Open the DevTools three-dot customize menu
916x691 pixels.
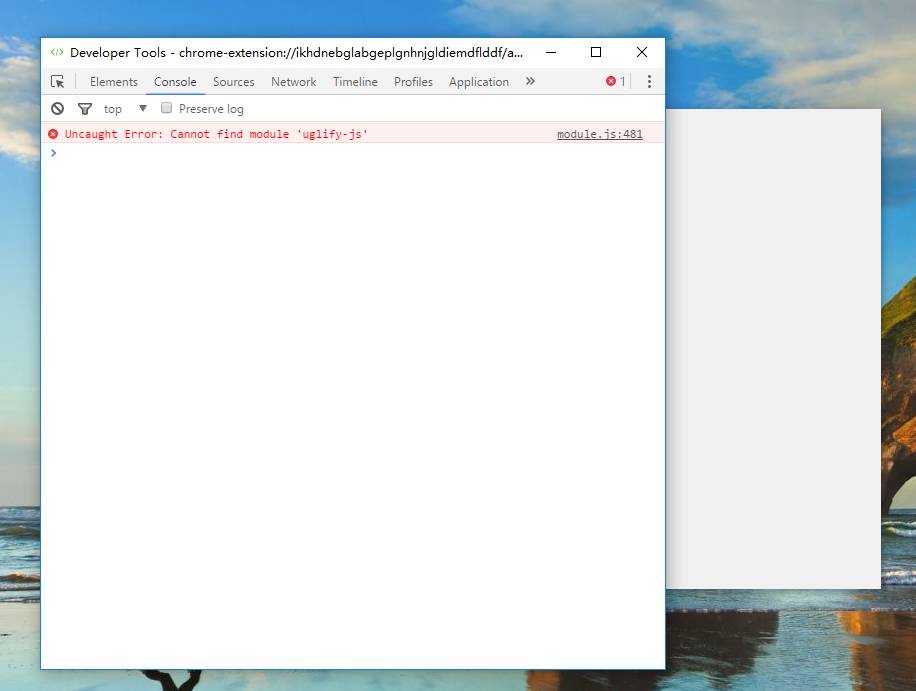(649, 82)
